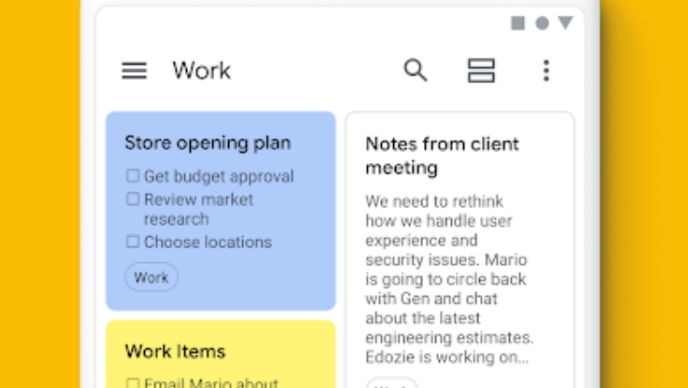The width and height of the screenshot is (688, 388).
Task: Tap the label chip below client meeting note
Action: (x=392, y=383)
